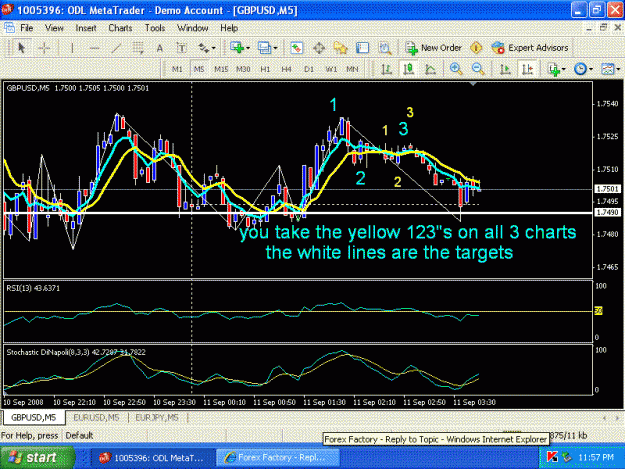This screenshot has height=469, width=625.
Task: Open the Help menu
Action: click(229, 28)
